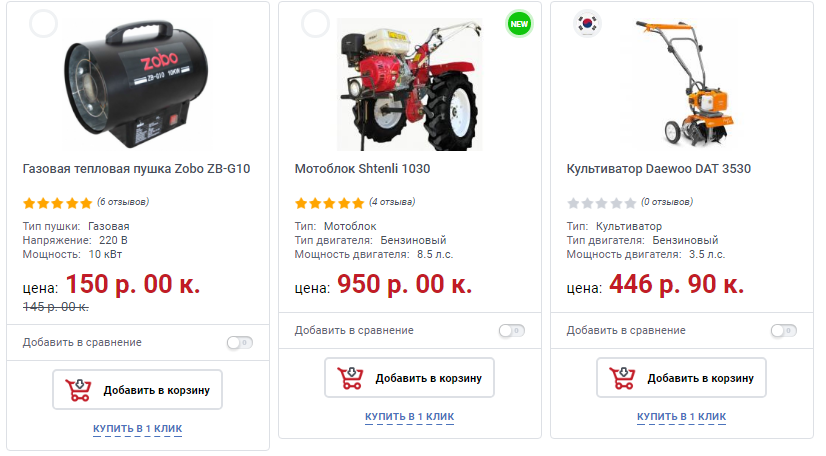Turn on comparison for Daewoo DAT 3530
Screen dimensions: 826x456
[783, 331]
